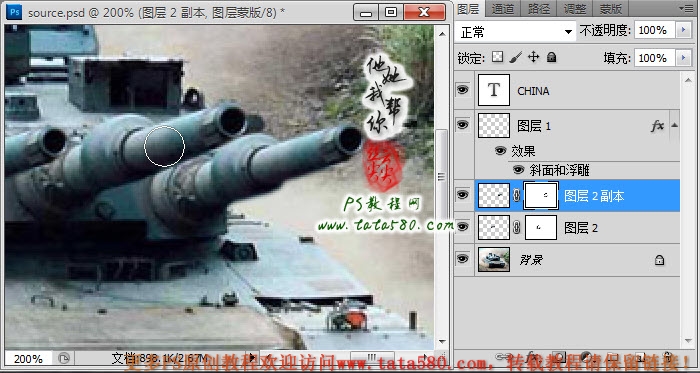Image resolution: width=700 pixels, height=373 pixels.
Task: Click the lock all padlock icon
Action: tap(552, 57)
